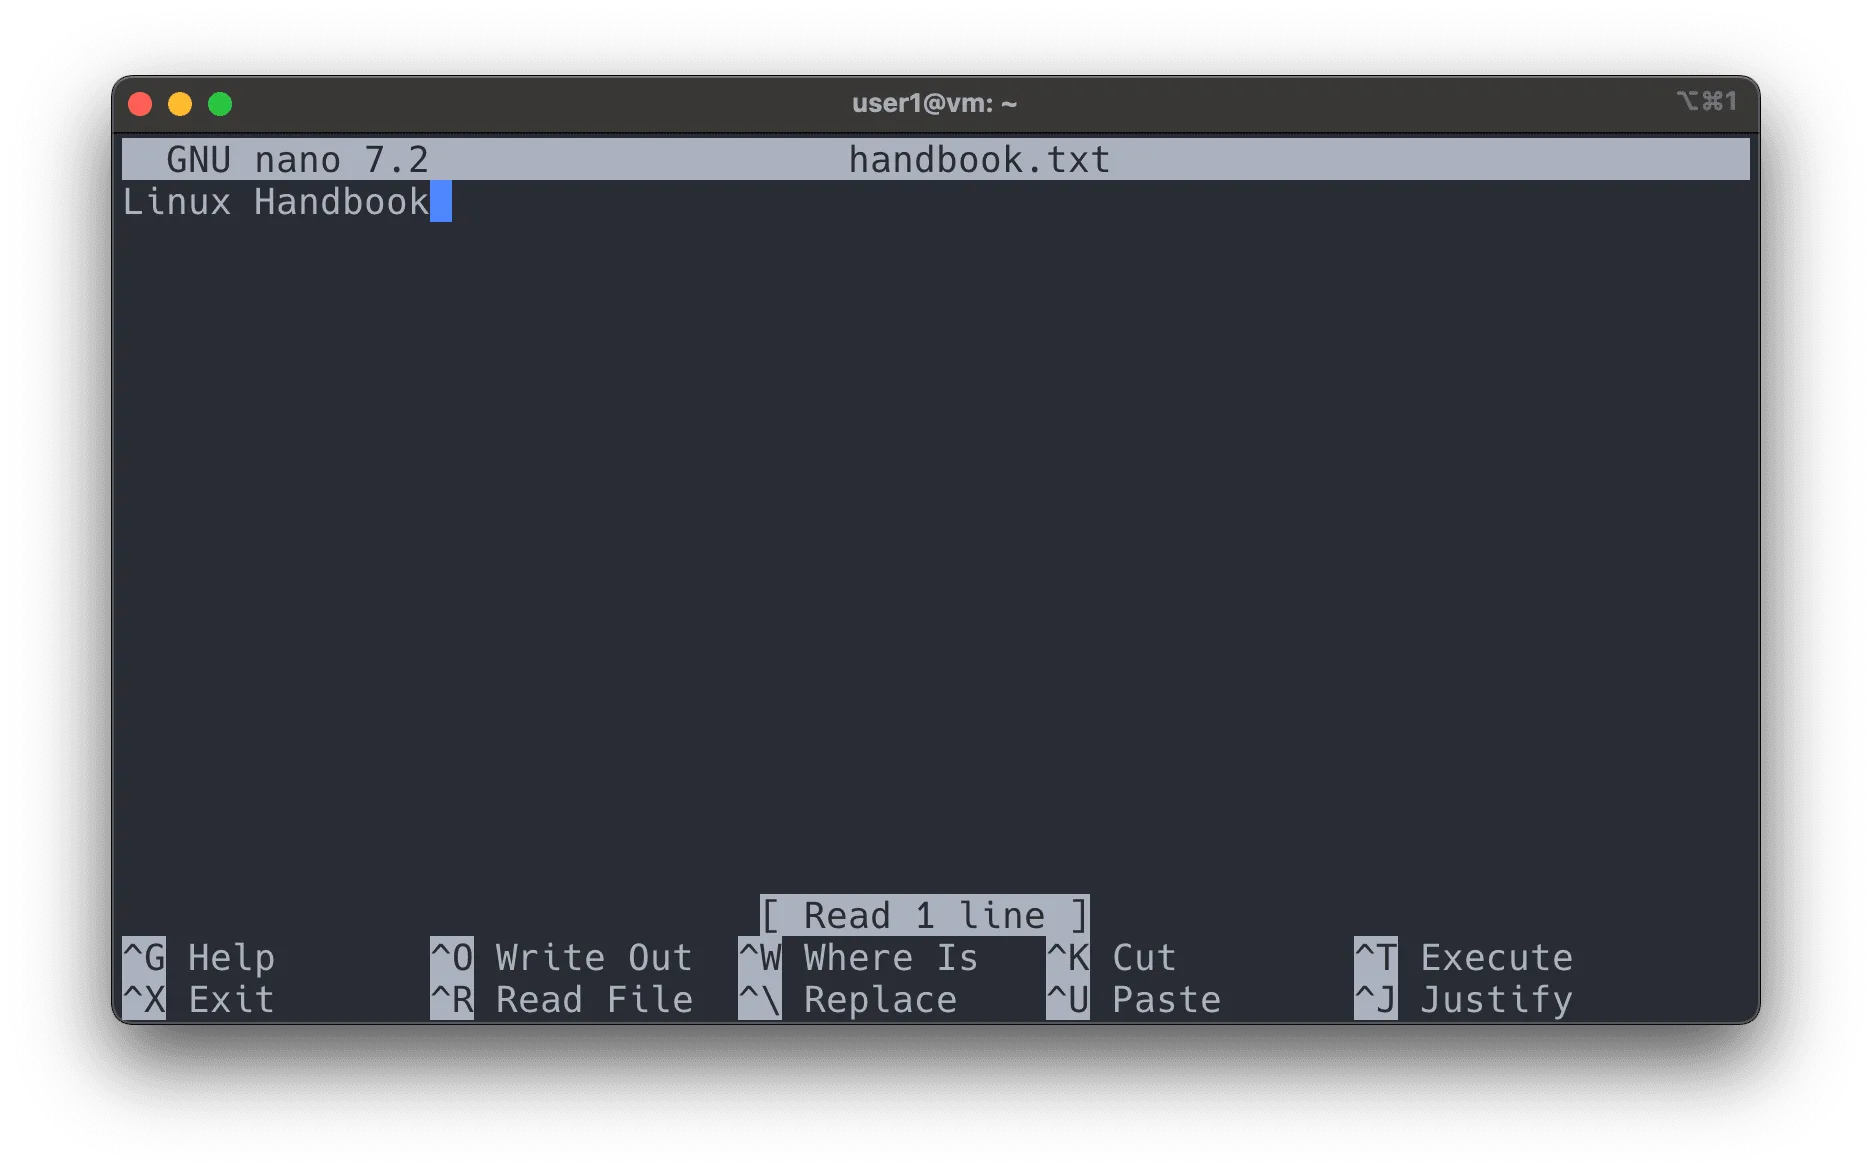Click the blue text cursor block

pyautogui.click(x=441, y=202)
